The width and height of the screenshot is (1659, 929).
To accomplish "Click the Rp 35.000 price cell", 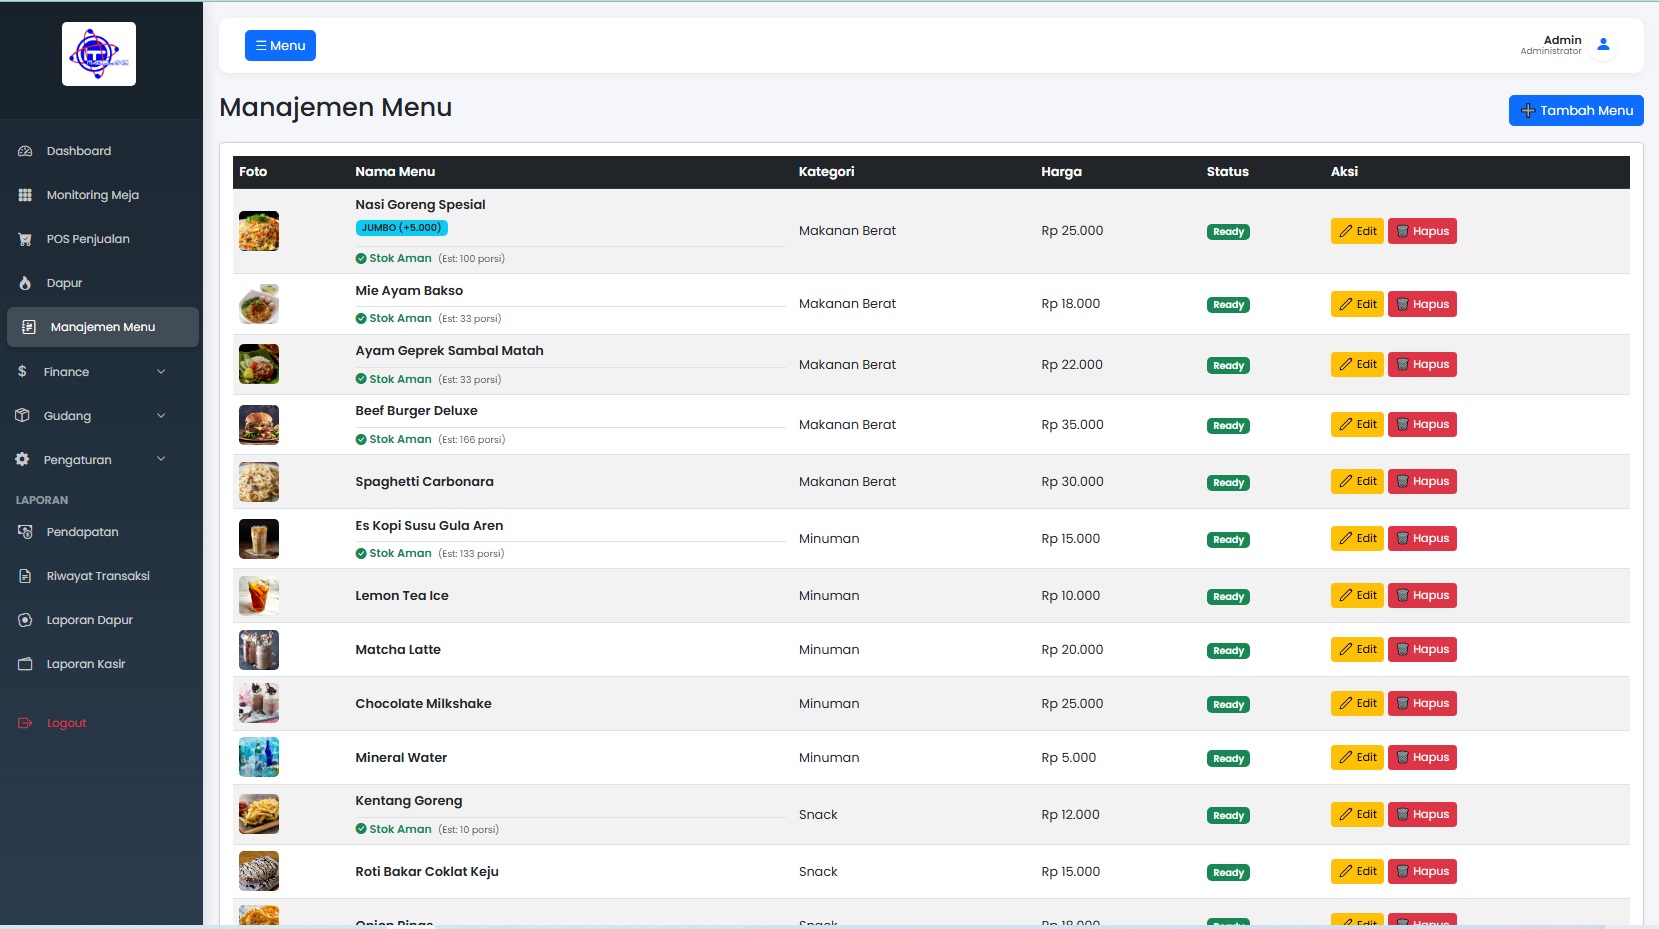I will tap(1072, 424).
